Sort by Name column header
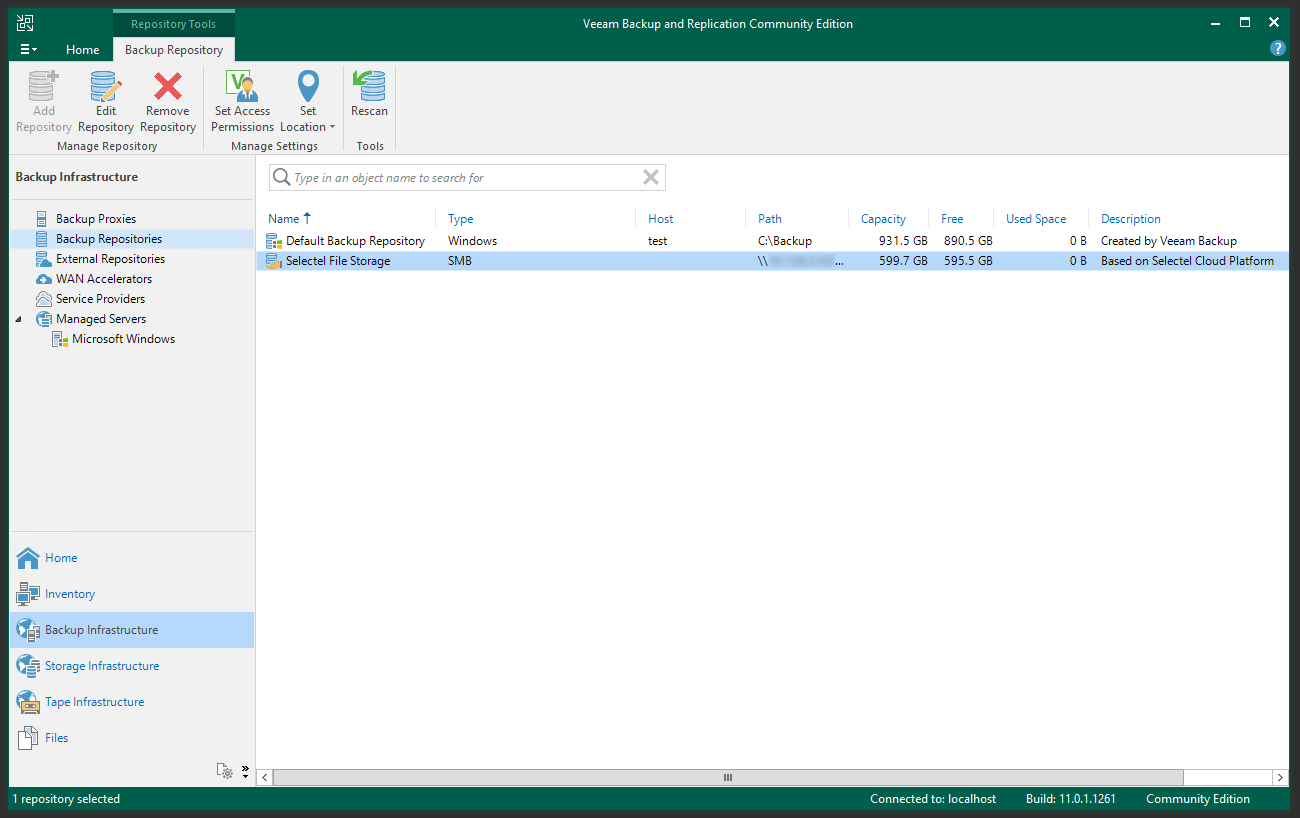This screenshot has height=818, width=1300. 284,219
